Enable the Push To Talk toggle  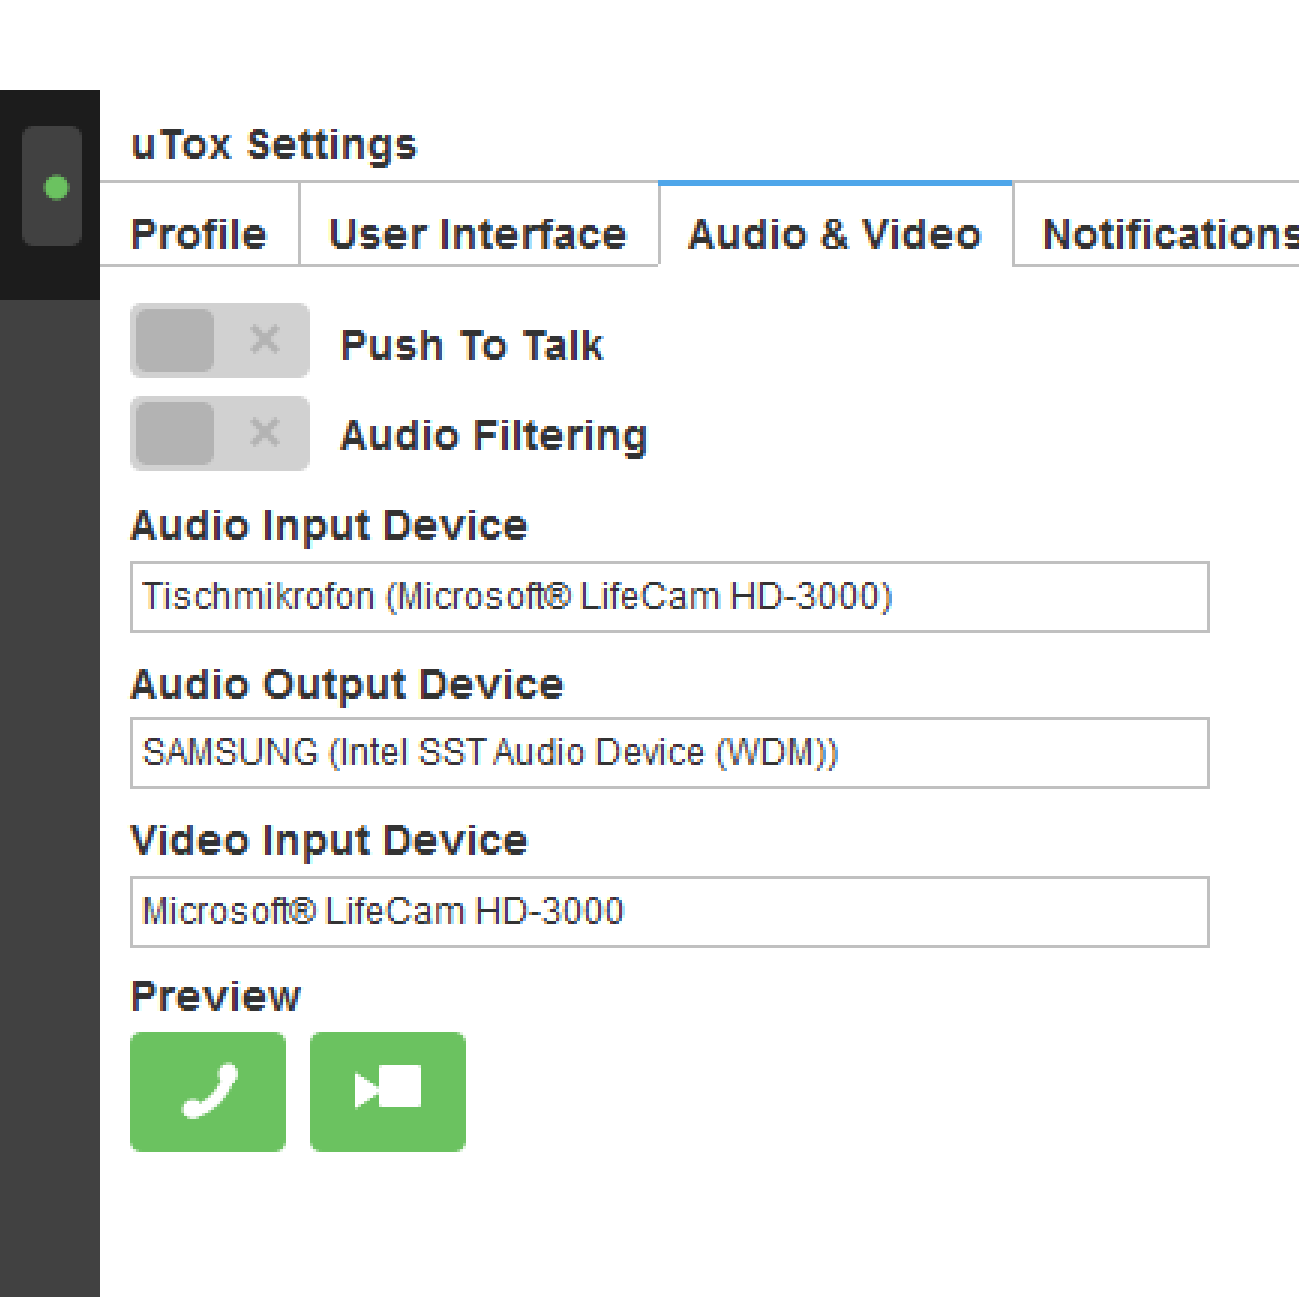coord(220,340)
